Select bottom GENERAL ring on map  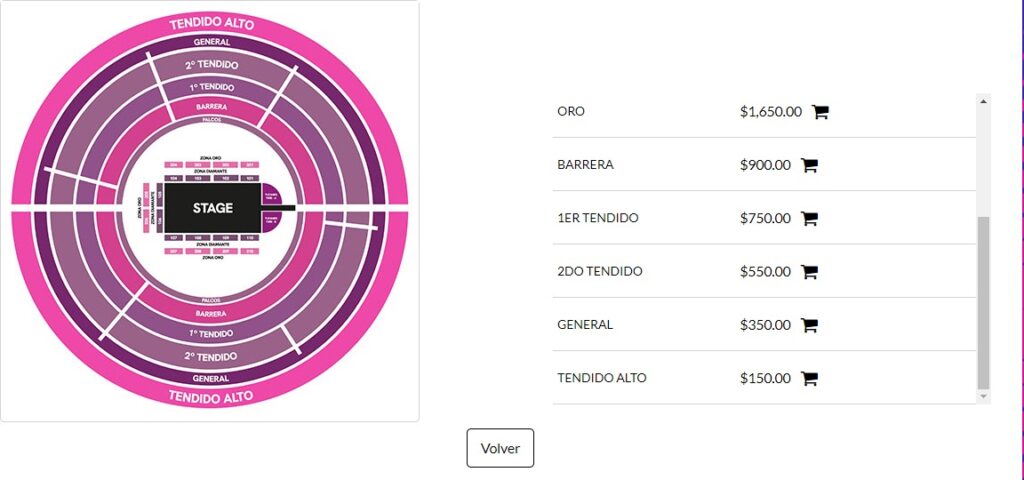(211, 378)
